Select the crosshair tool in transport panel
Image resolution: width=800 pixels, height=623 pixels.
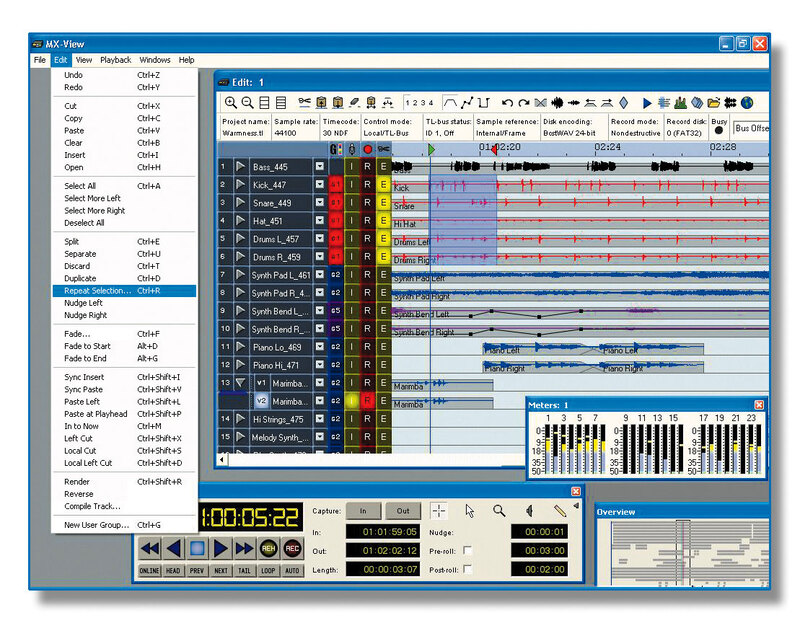tap(439, 511)
